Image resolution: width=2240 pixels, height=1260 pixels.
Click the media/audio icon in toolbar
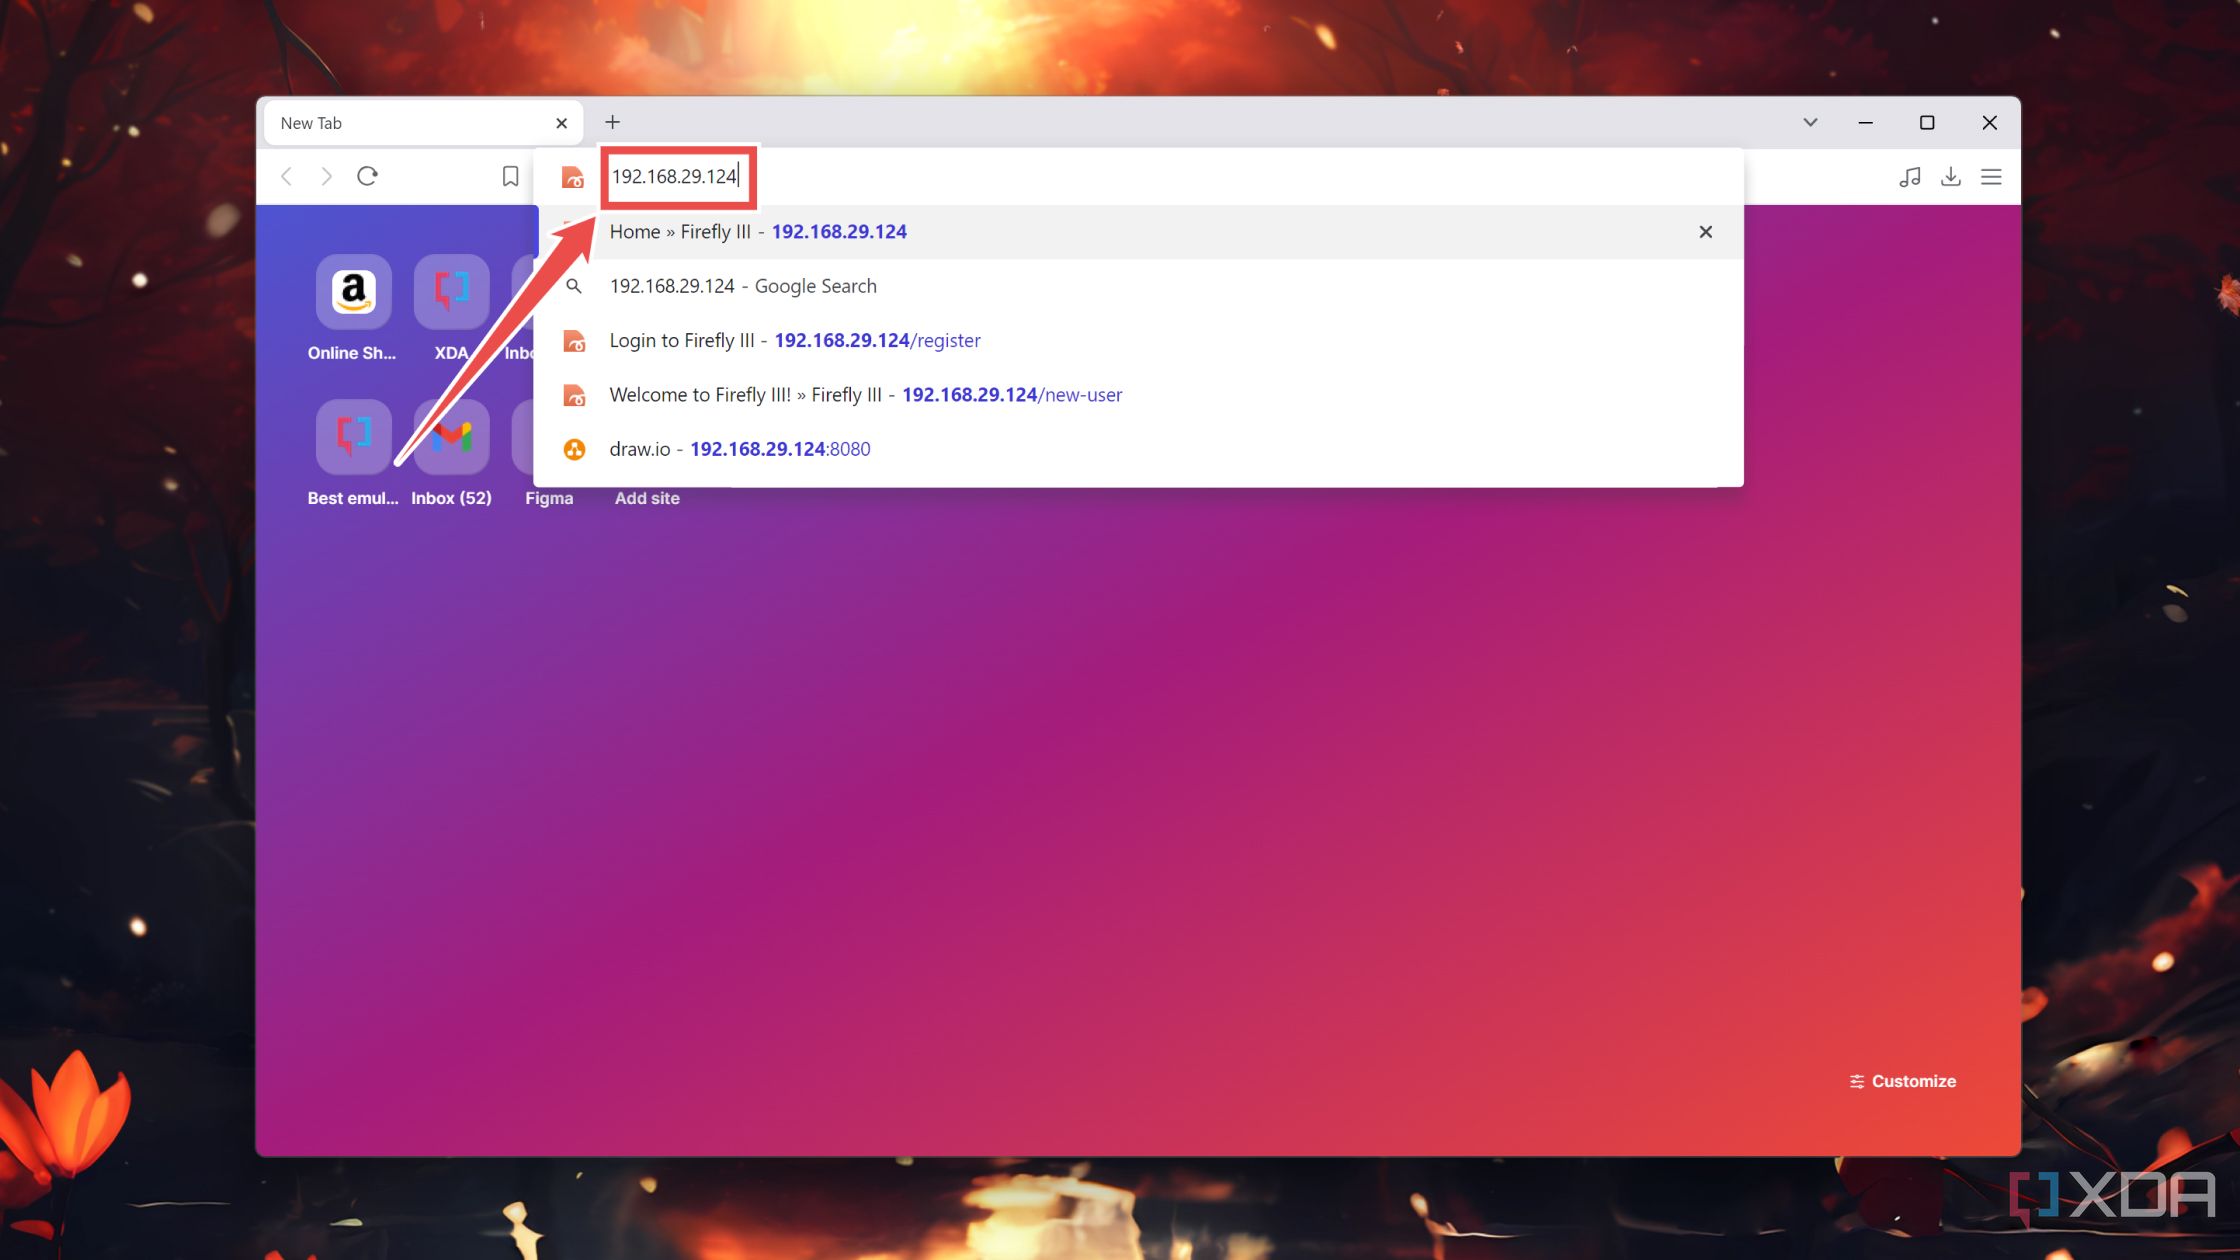pyautogui.click(x=1909, y=175)
